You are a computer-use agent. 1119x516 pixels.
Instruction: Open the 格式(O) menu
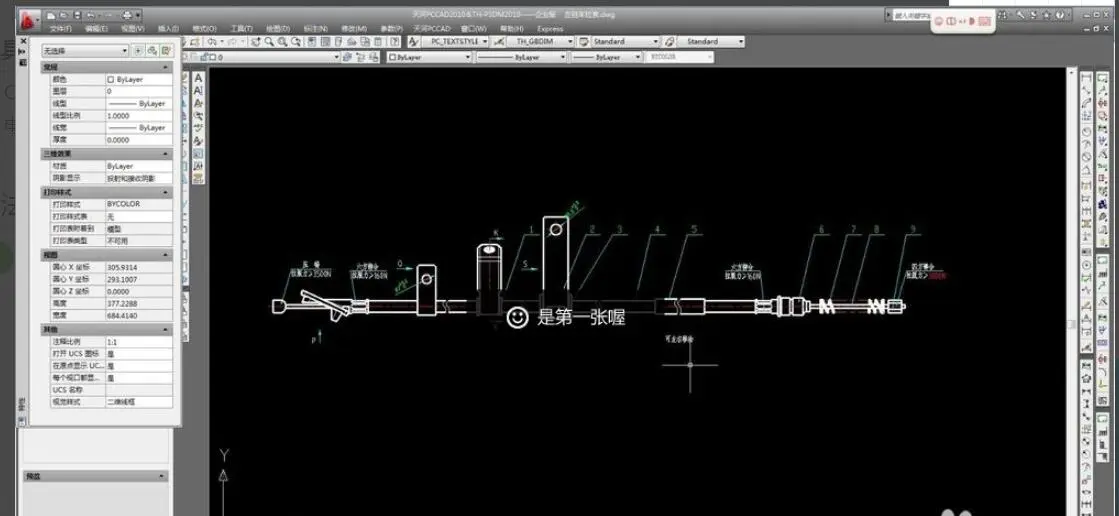pyautogui.click(x=203, y=29)
